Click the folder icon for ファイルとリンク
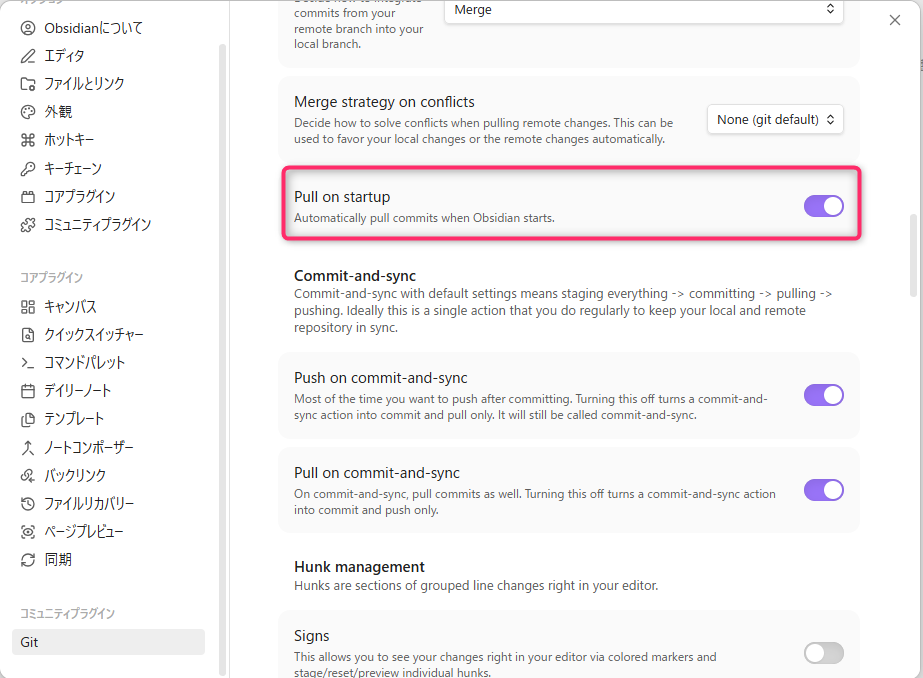The width and height of the screenshot is (923, 678). [28, 84]
